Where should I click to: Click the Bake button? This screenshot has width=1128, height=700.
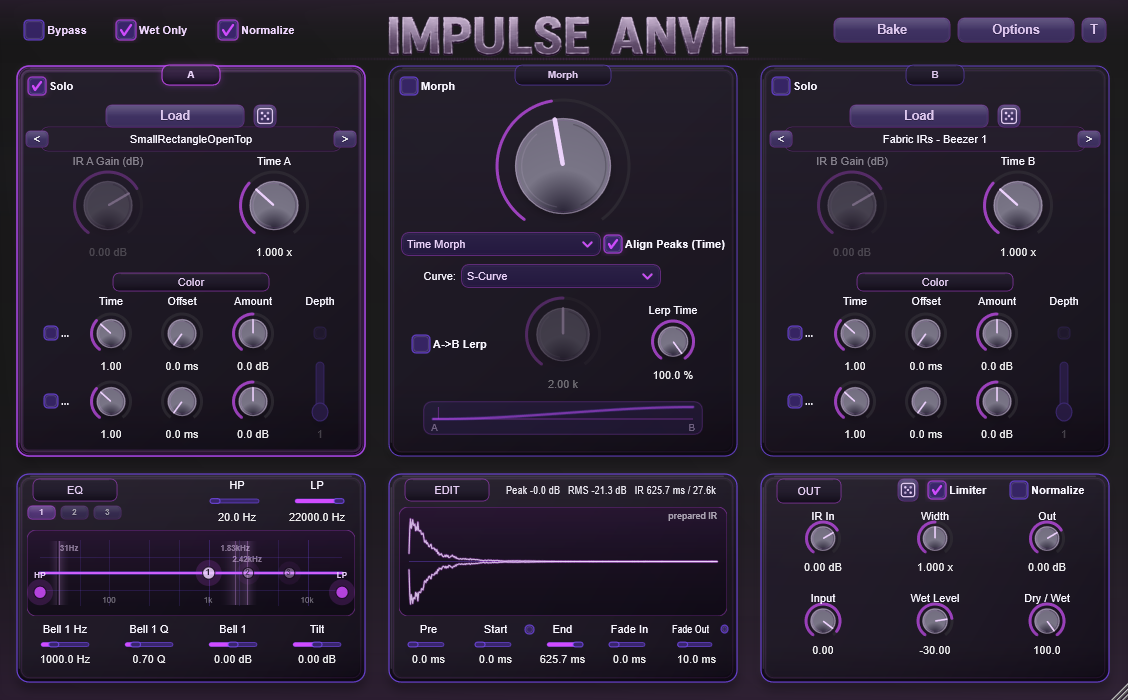pyautogui.click(x=891, y=29)
